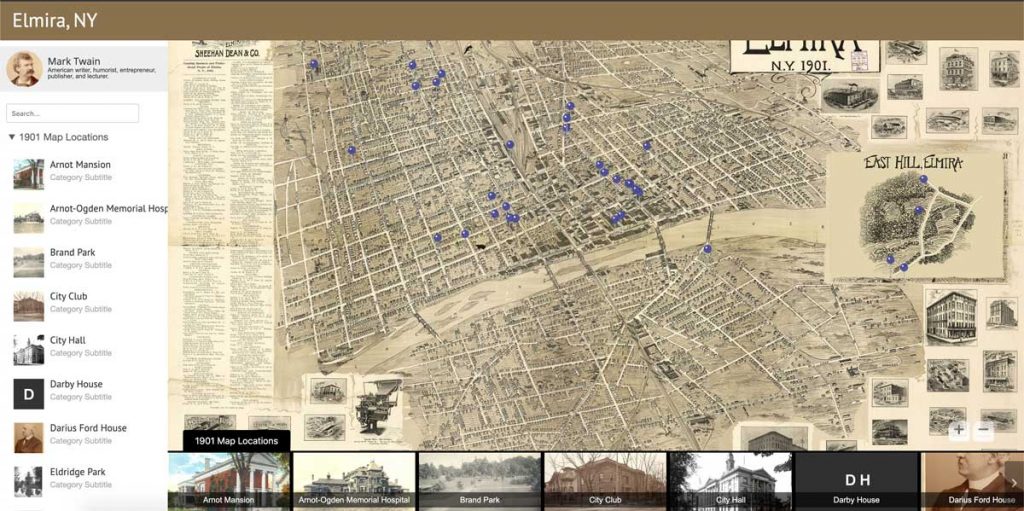Click the Search input field
This screenshot has height=511, width=1024.
72,113
